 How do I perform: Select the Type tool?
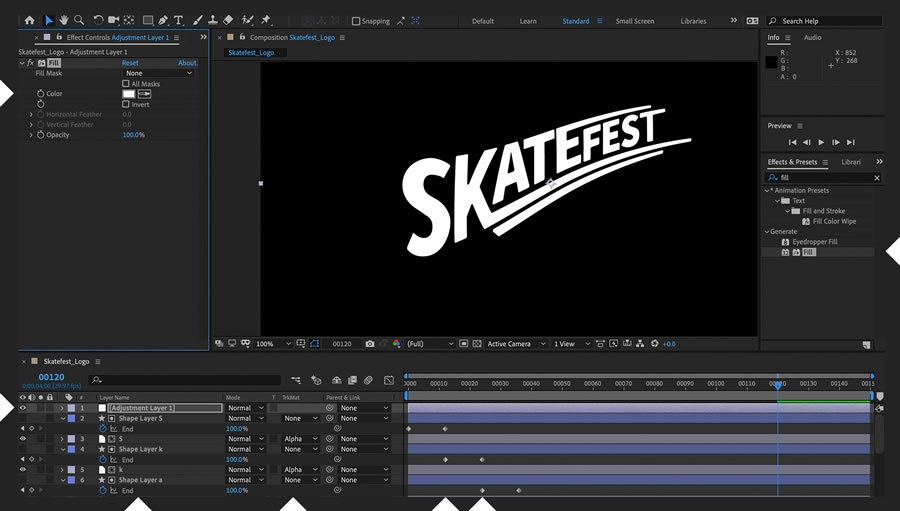pyautogui.click(x=178, y=20)
